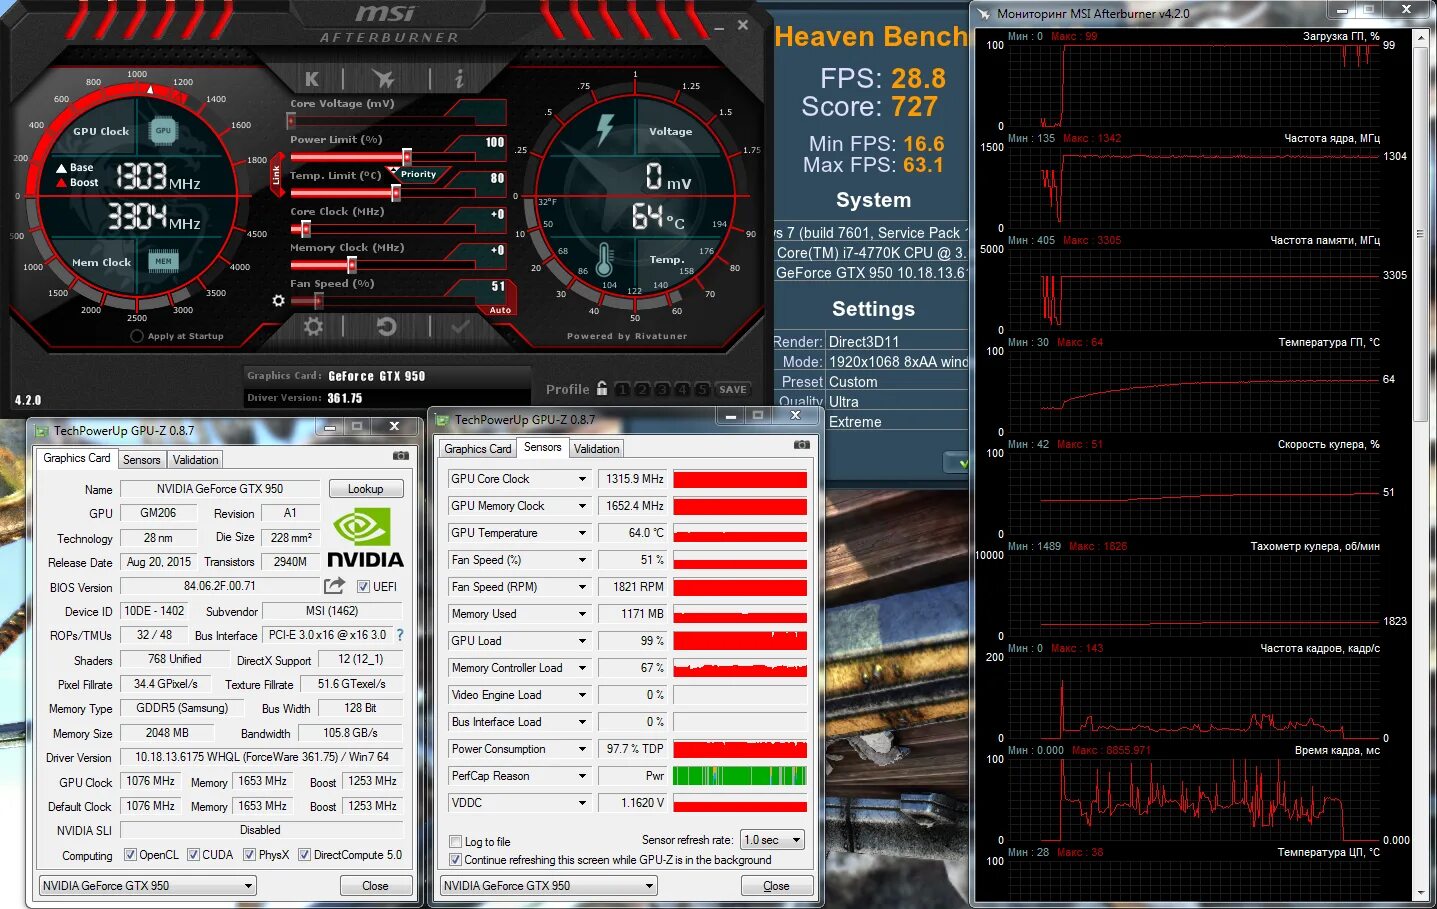
Task: Toggle the Auto fan speed button
Action: (x=500, y=310)
